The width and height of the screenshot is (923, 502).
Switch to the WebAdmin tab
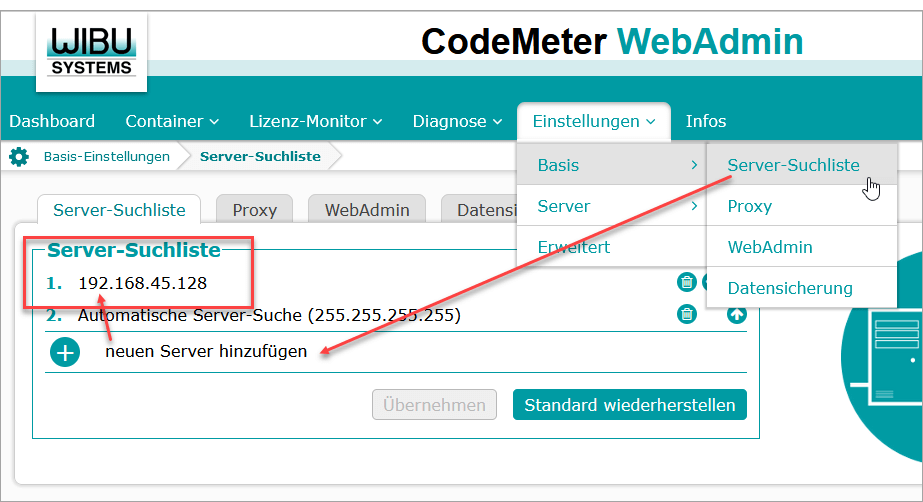click(x=367, y=210)
